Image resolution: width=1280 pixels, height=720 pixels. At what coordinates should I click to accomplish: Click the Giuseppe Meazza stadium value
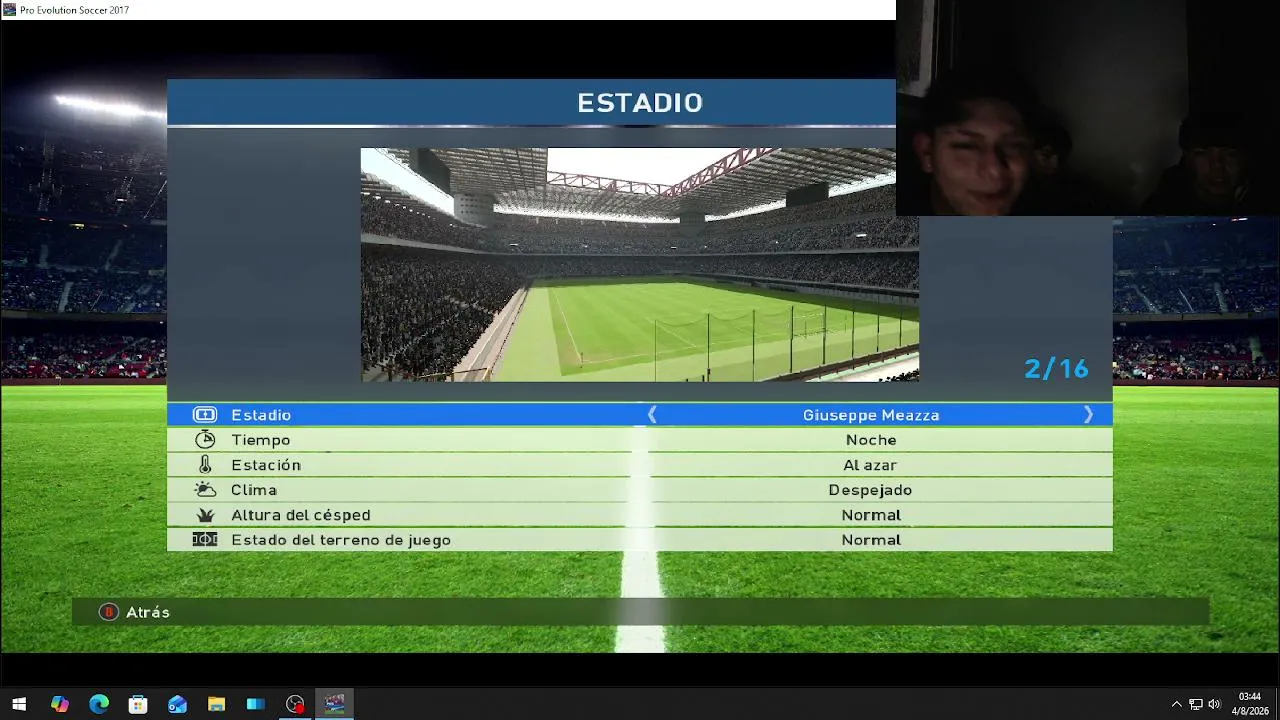tap(871, 415)
